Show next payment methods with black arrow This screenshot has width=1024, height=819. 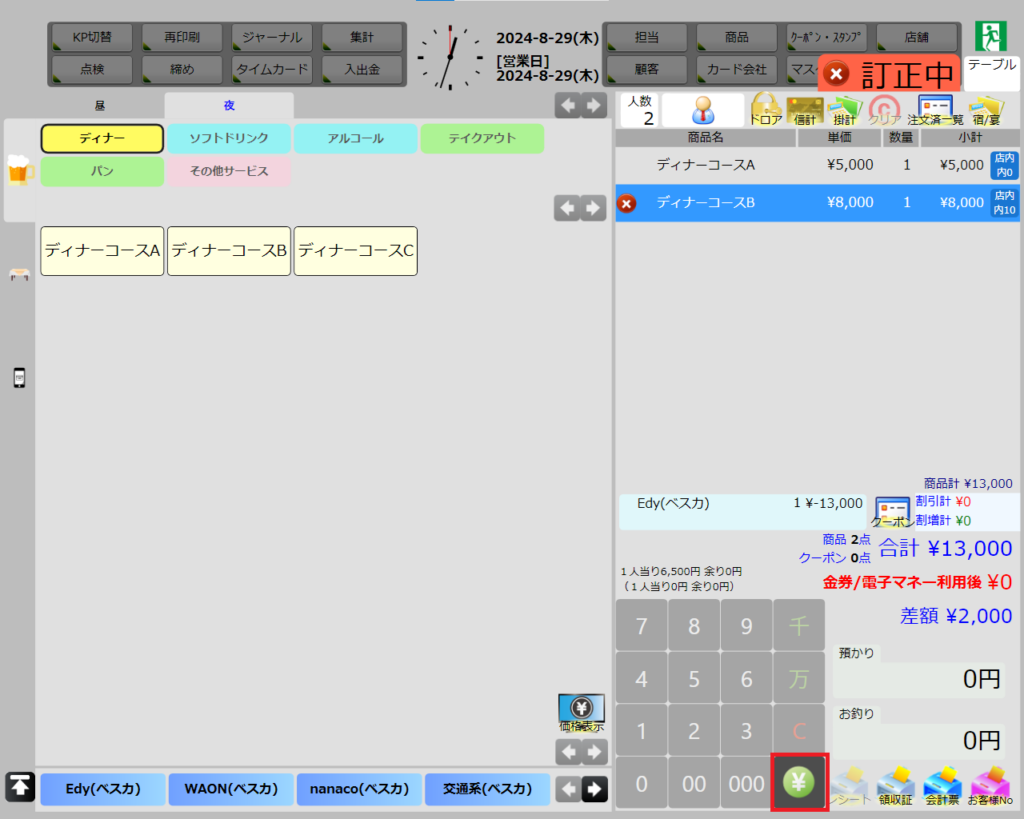pyautogui.click(x=594, y=789)
